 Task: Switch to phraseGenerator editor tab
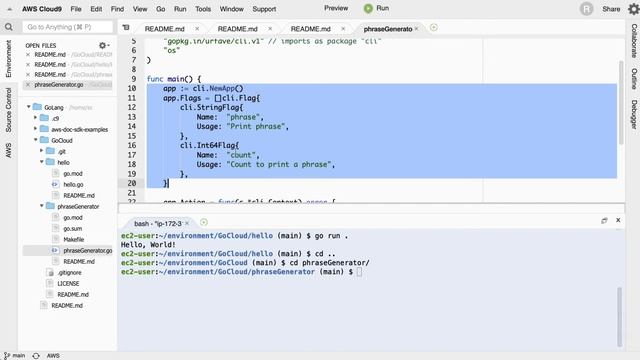(x=387, y=29)
